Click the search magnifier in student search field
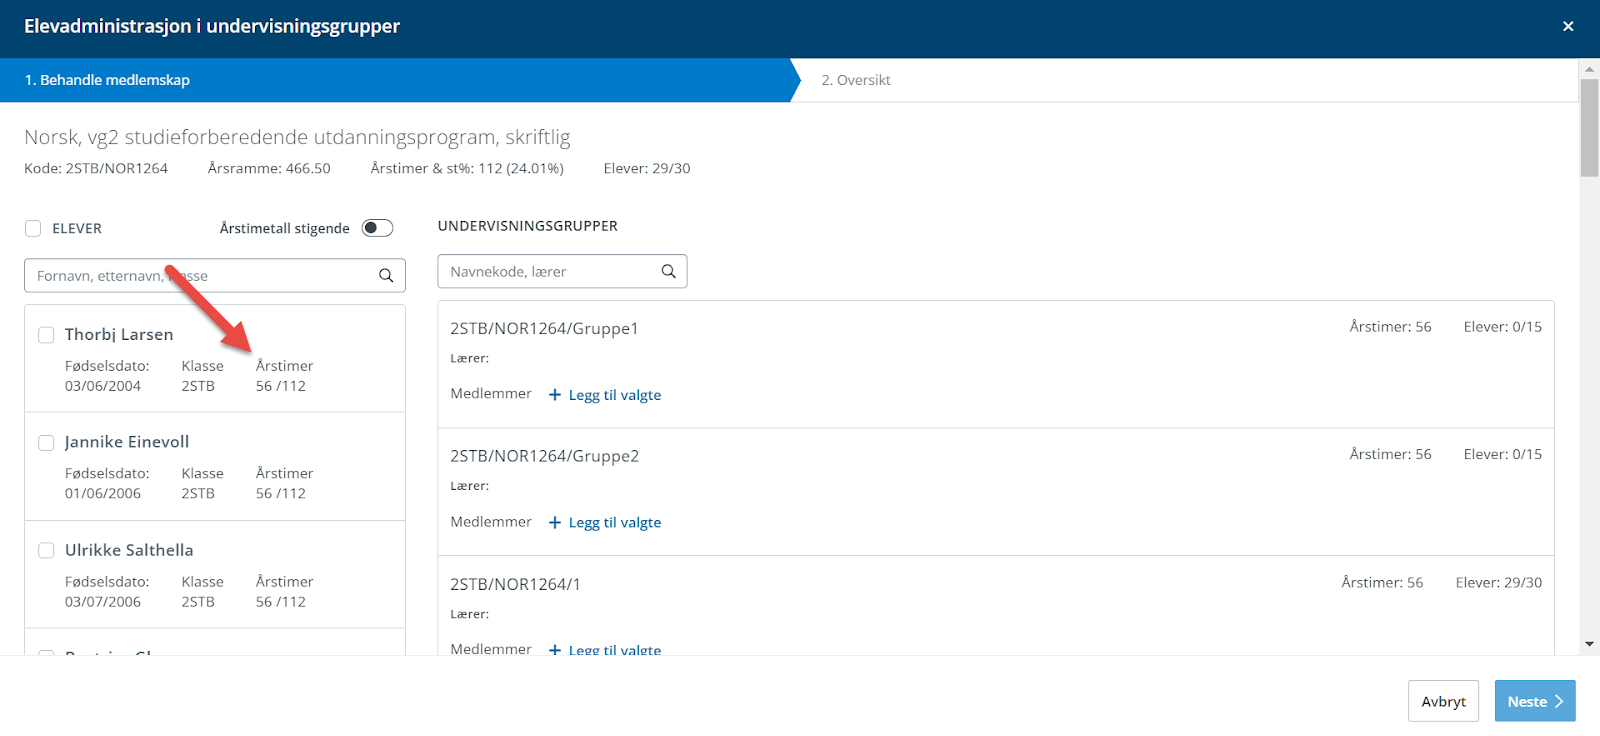This screenshot has width=1600, height=736. 386,276
